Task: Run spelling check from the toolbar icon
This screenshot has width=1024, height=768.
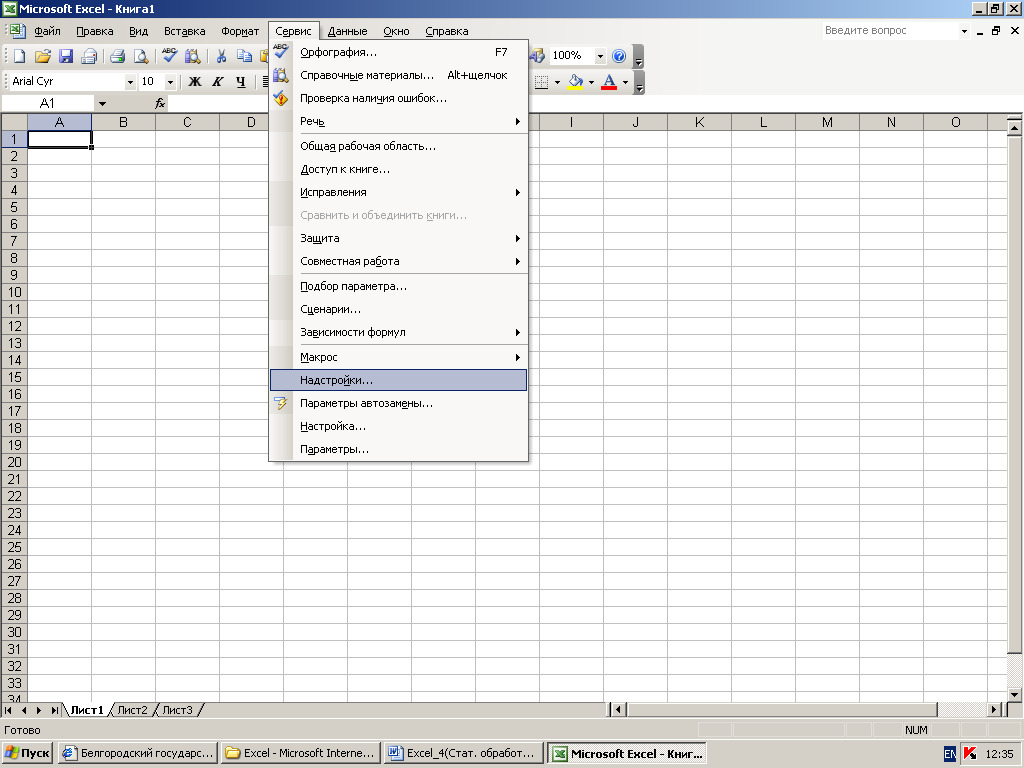Action: (169, 56)
